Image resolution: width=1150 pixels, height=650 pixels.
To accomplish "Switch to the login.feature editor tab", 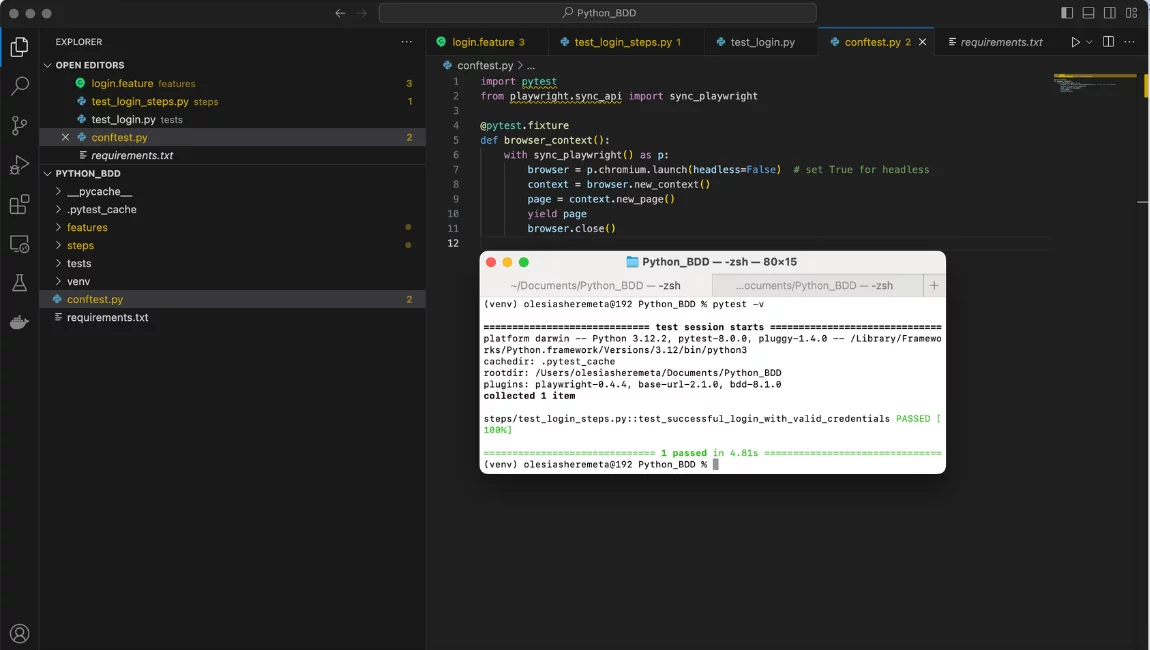I will [x=482, y=42].
